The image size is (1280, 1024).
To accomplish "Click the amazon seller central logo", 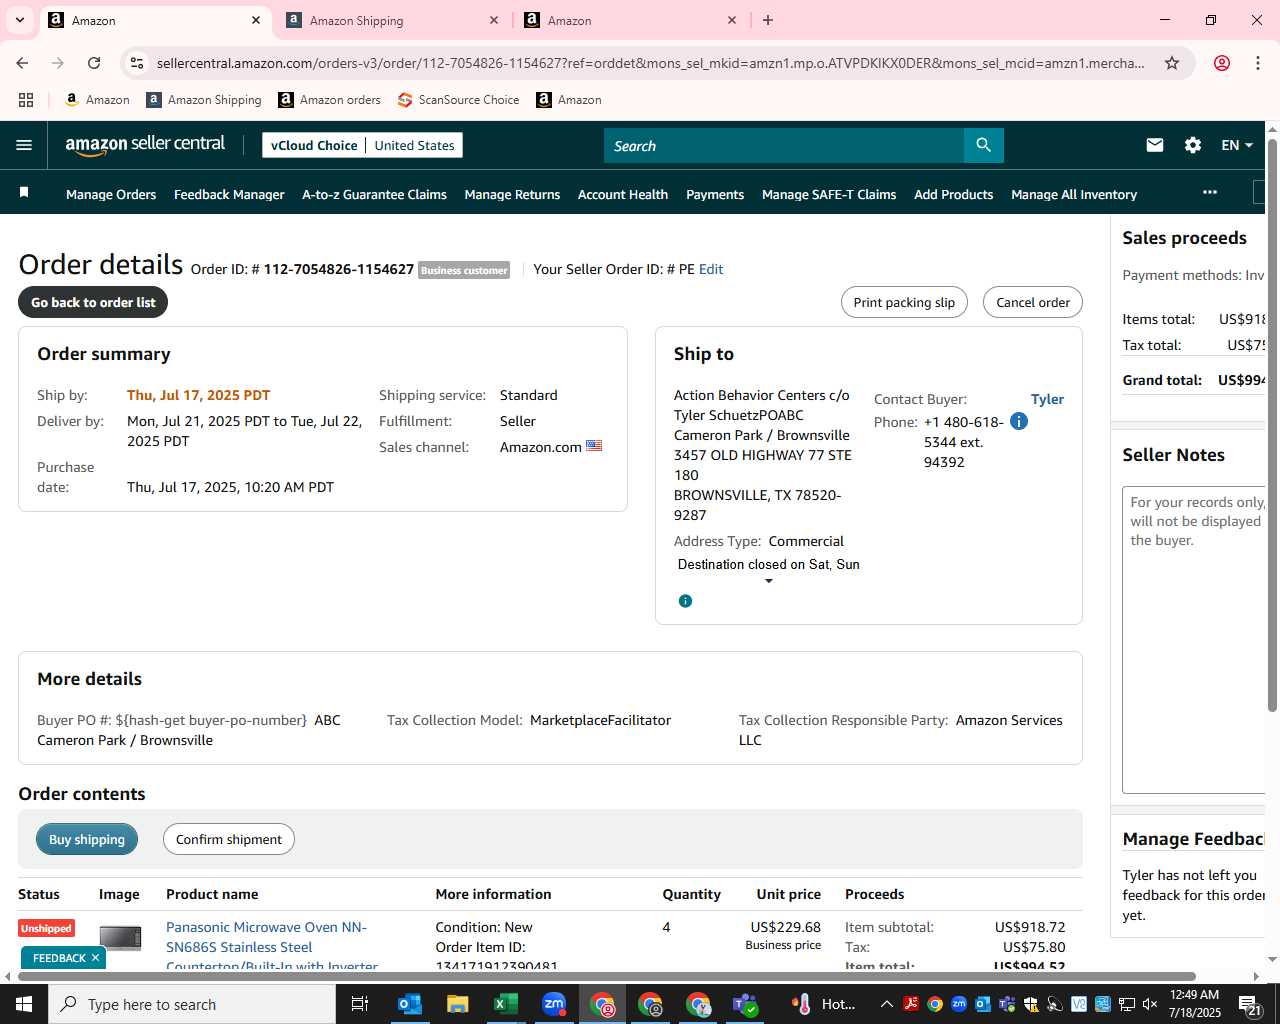I will (x=145, y=145).
